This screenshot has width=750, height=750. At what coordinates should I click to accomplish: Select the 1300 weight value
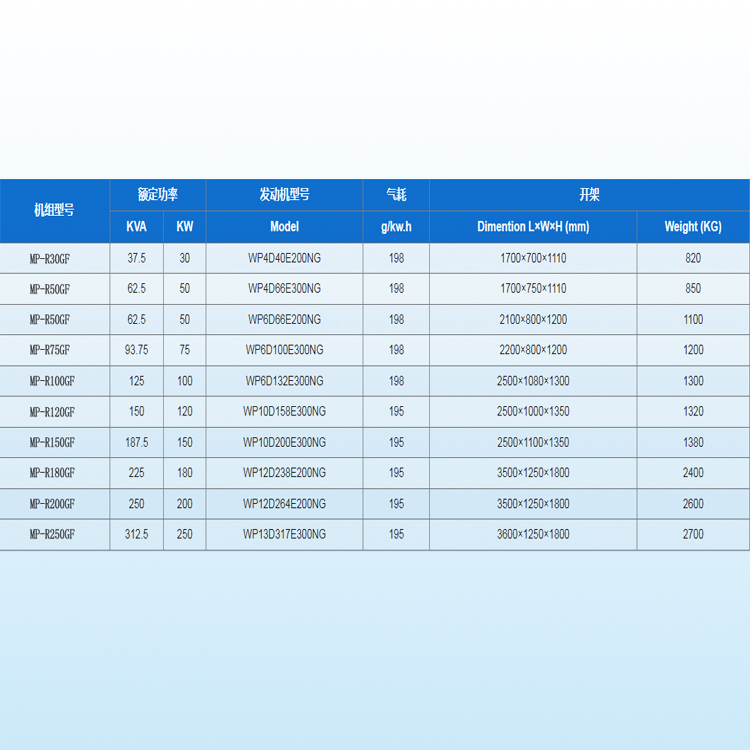pos(693,381)
